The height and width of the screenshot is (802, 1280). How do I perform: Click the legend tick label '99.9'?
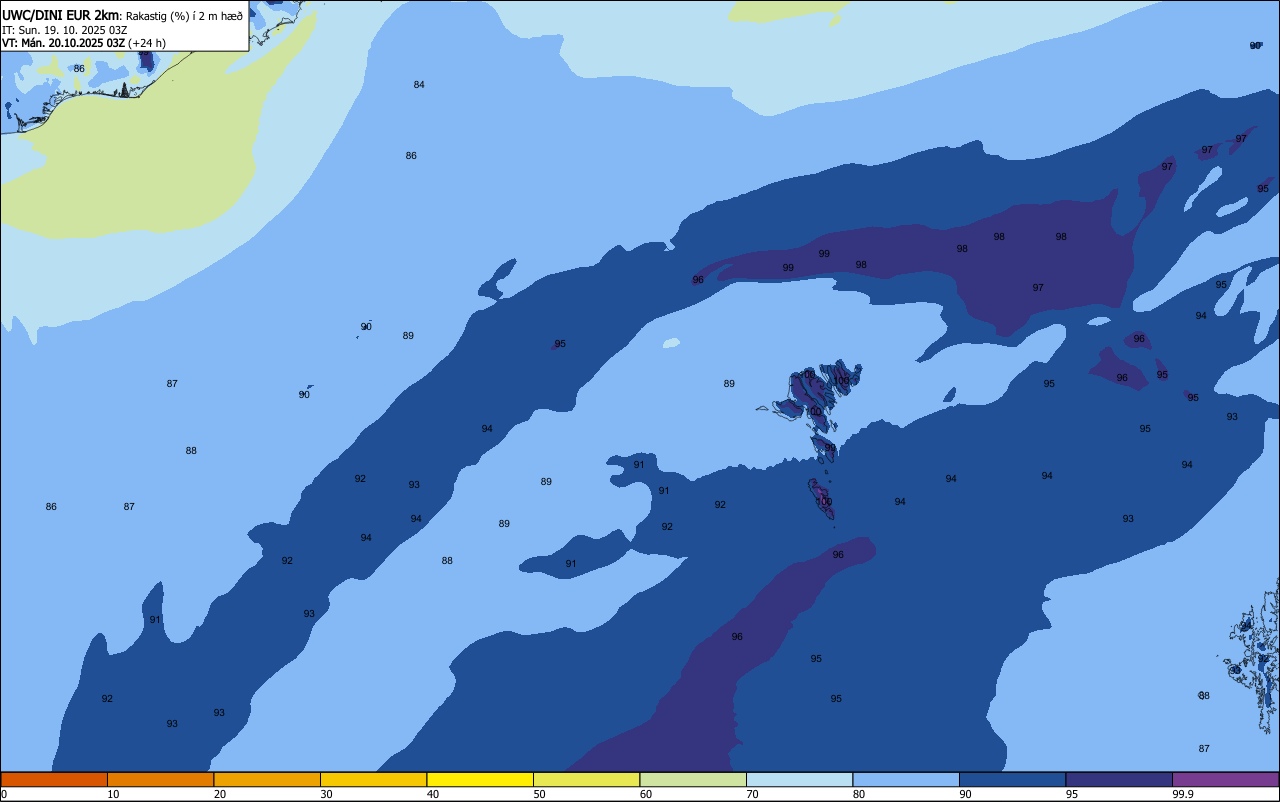[x=1183, y=794]
